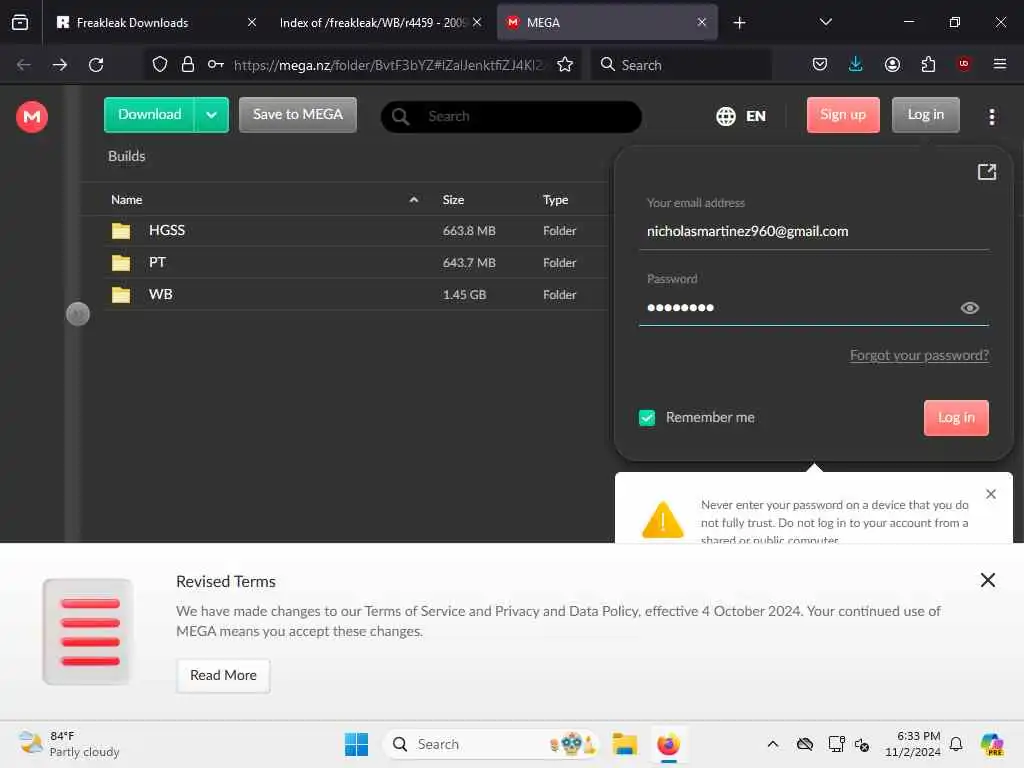Select the 1.45 GB size cell
1024x768 pixels.
point(464,295)
